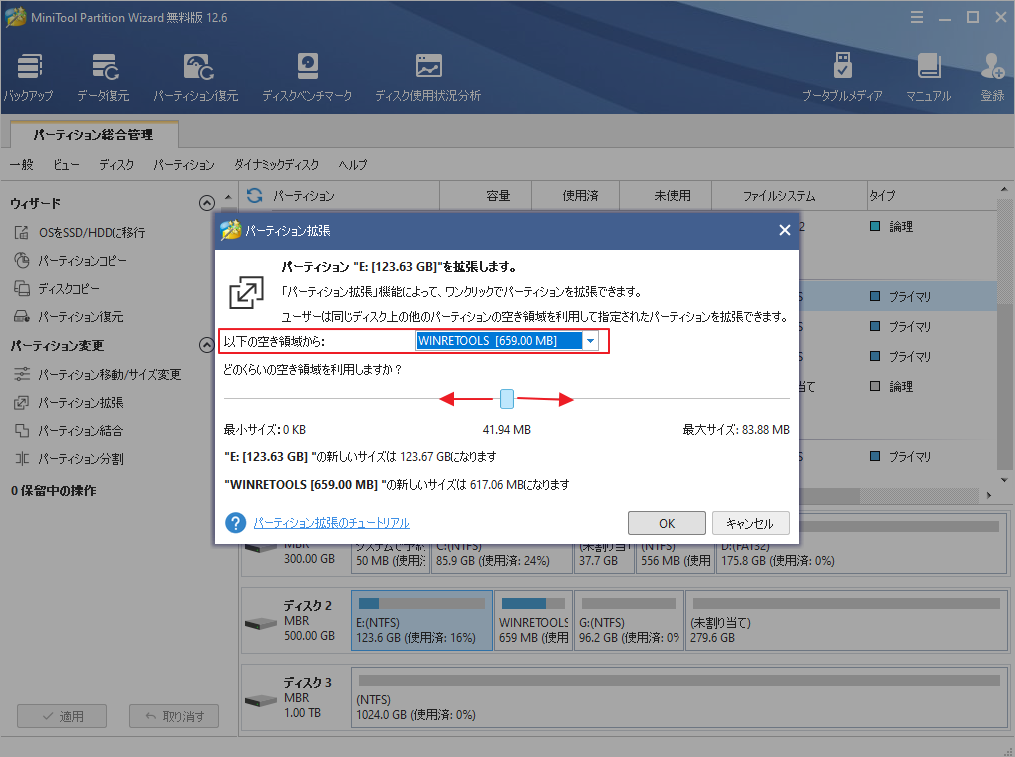Click the 最大サイズ: 83.88 MB label

pos(736,429)
